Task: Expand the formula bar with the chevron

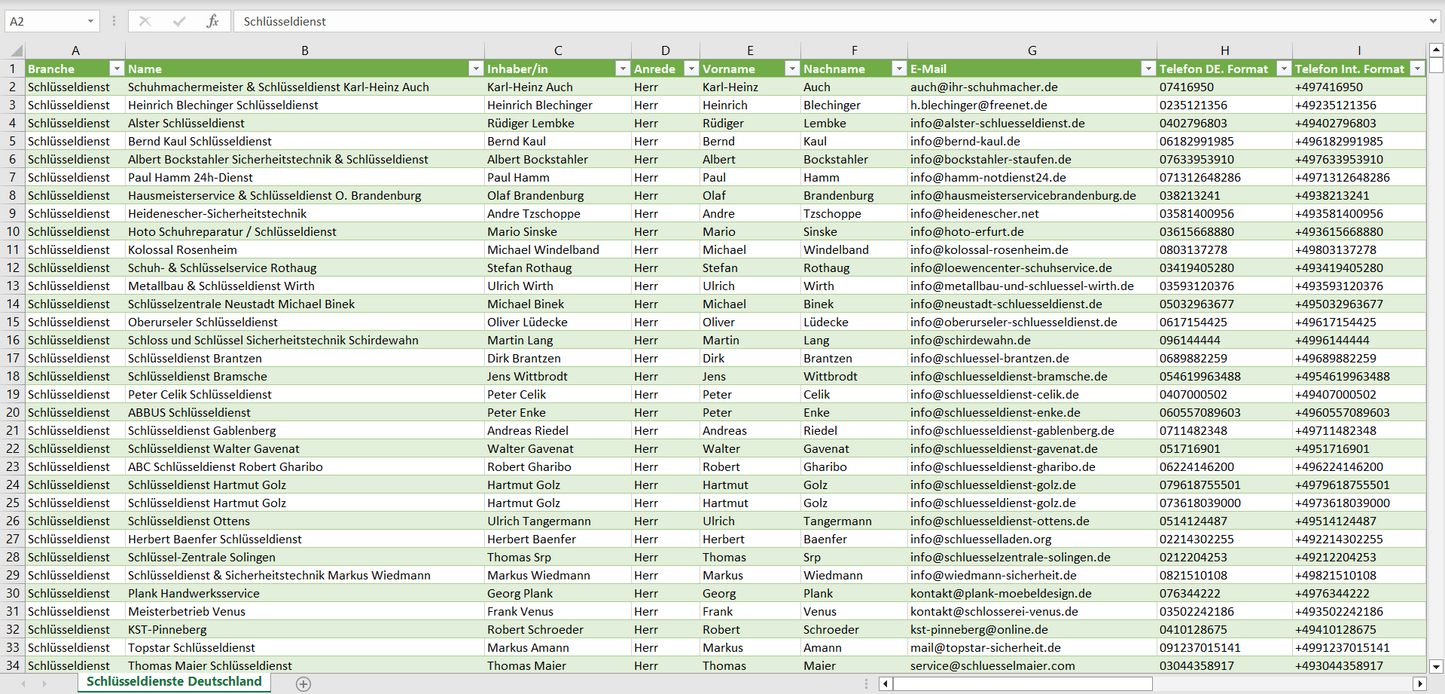Action: click(1434, 21)
